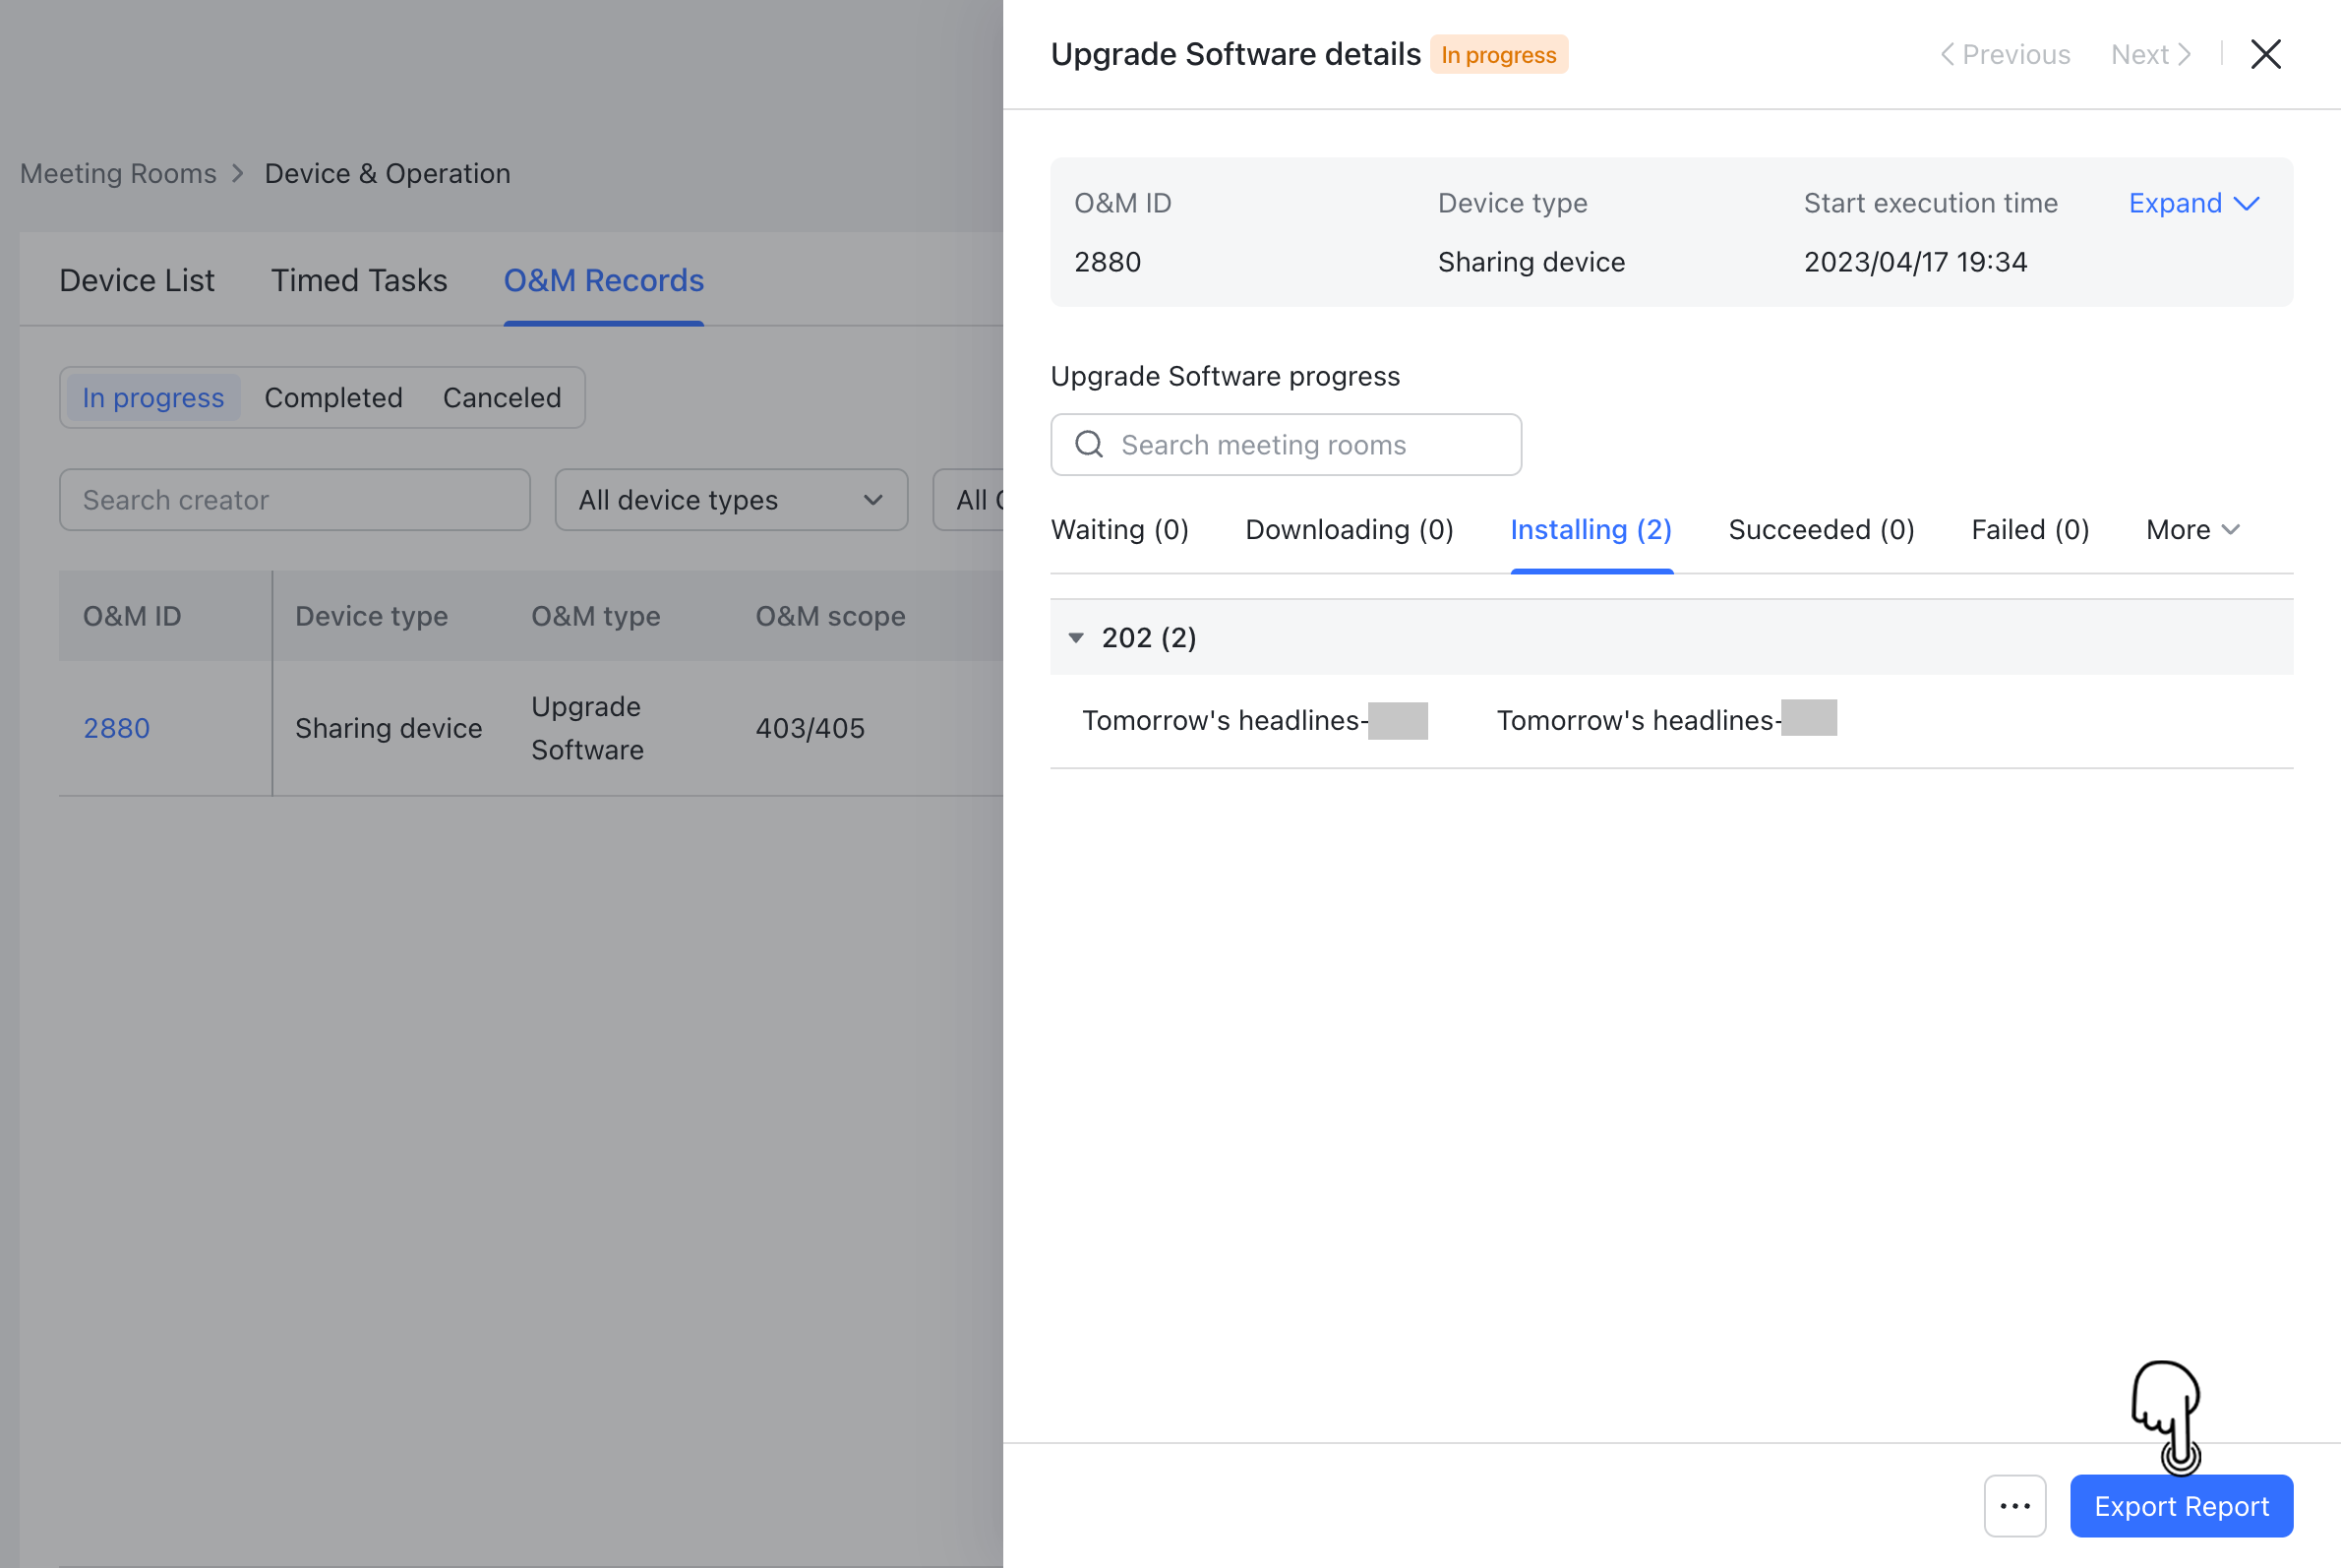
Task: Open the Timed Tasks tab
Action: (x=359, y=280)
